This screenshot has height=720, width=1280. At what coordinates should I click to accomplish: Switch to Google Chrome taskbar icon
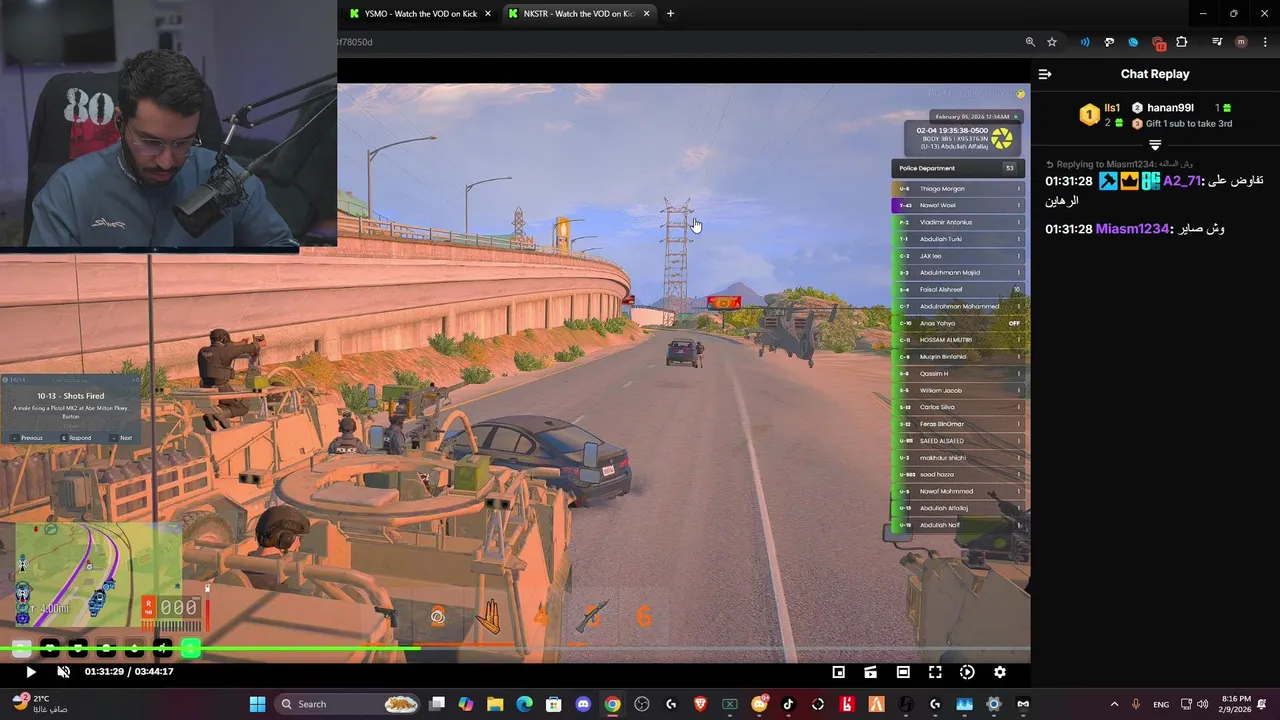[x=612, y=704]
